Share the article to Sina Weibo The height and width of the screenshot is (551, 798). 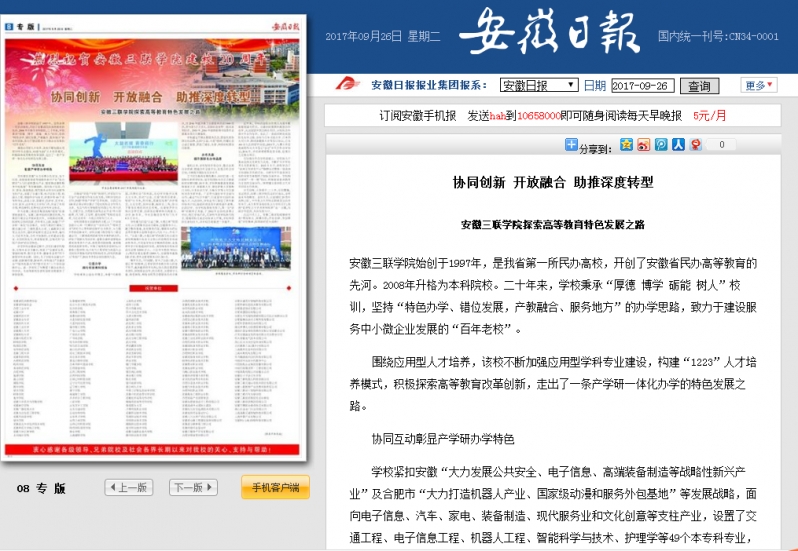(x=643, y=145)
